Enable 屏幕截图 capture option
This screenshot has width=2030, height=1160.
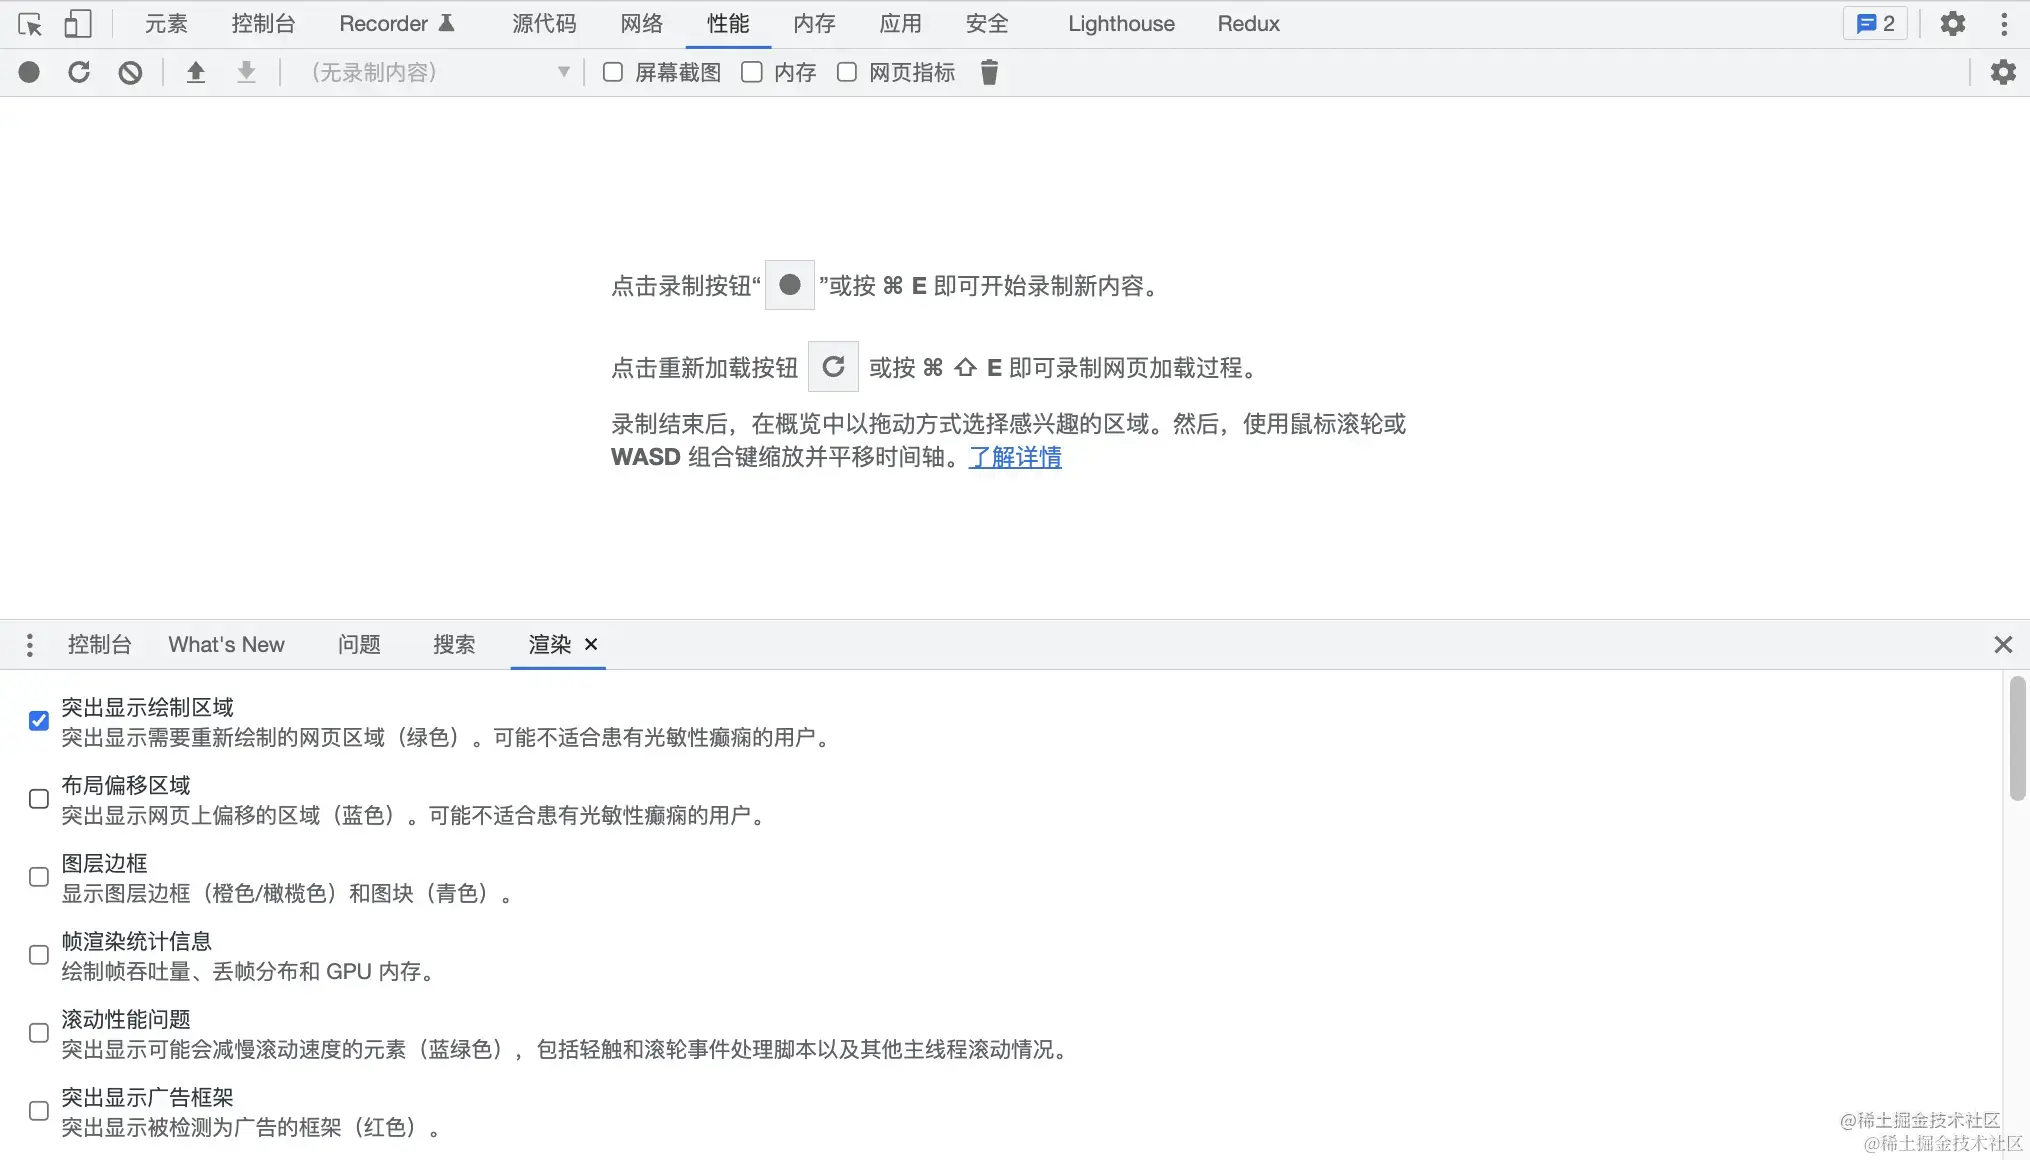tap(612, 71)
